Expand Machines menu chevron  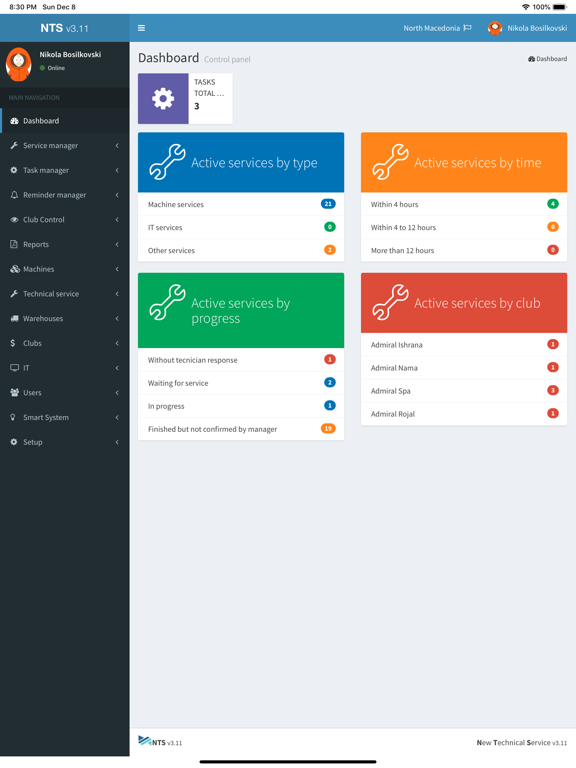pos(117,269)
